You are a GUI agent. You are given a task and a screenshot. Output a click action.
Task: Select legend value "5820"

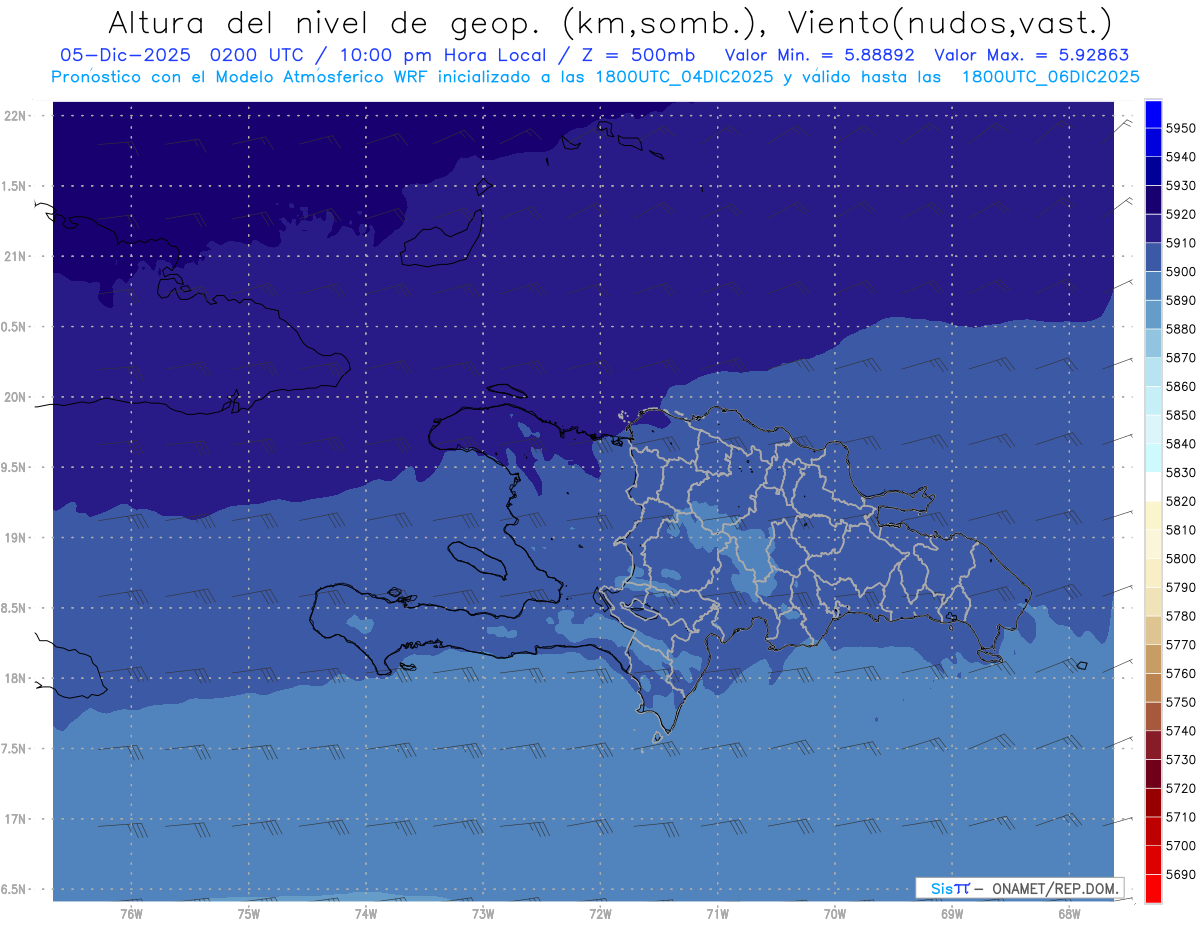coord(1182,501)
